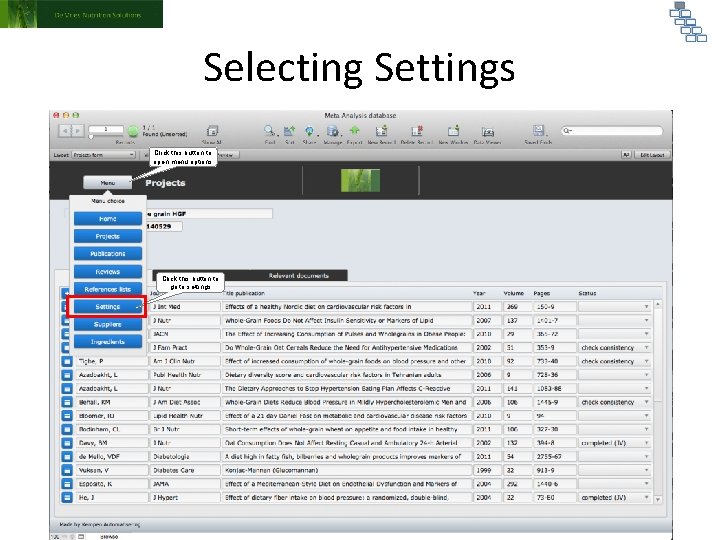Choose Publications in the menu choice list
Viewport: 720px width, 540px height.
pos(108,253)
